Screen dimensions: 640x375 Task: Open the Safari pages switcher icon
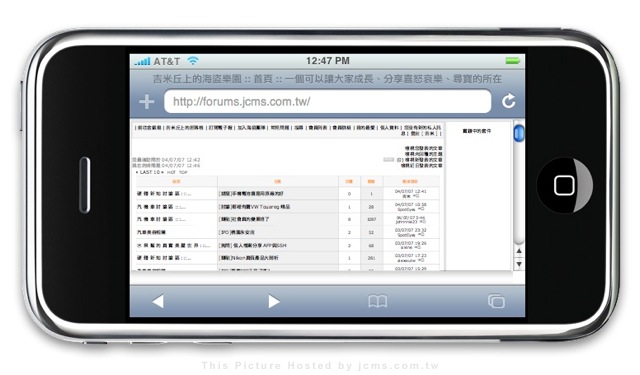(496, 301)
